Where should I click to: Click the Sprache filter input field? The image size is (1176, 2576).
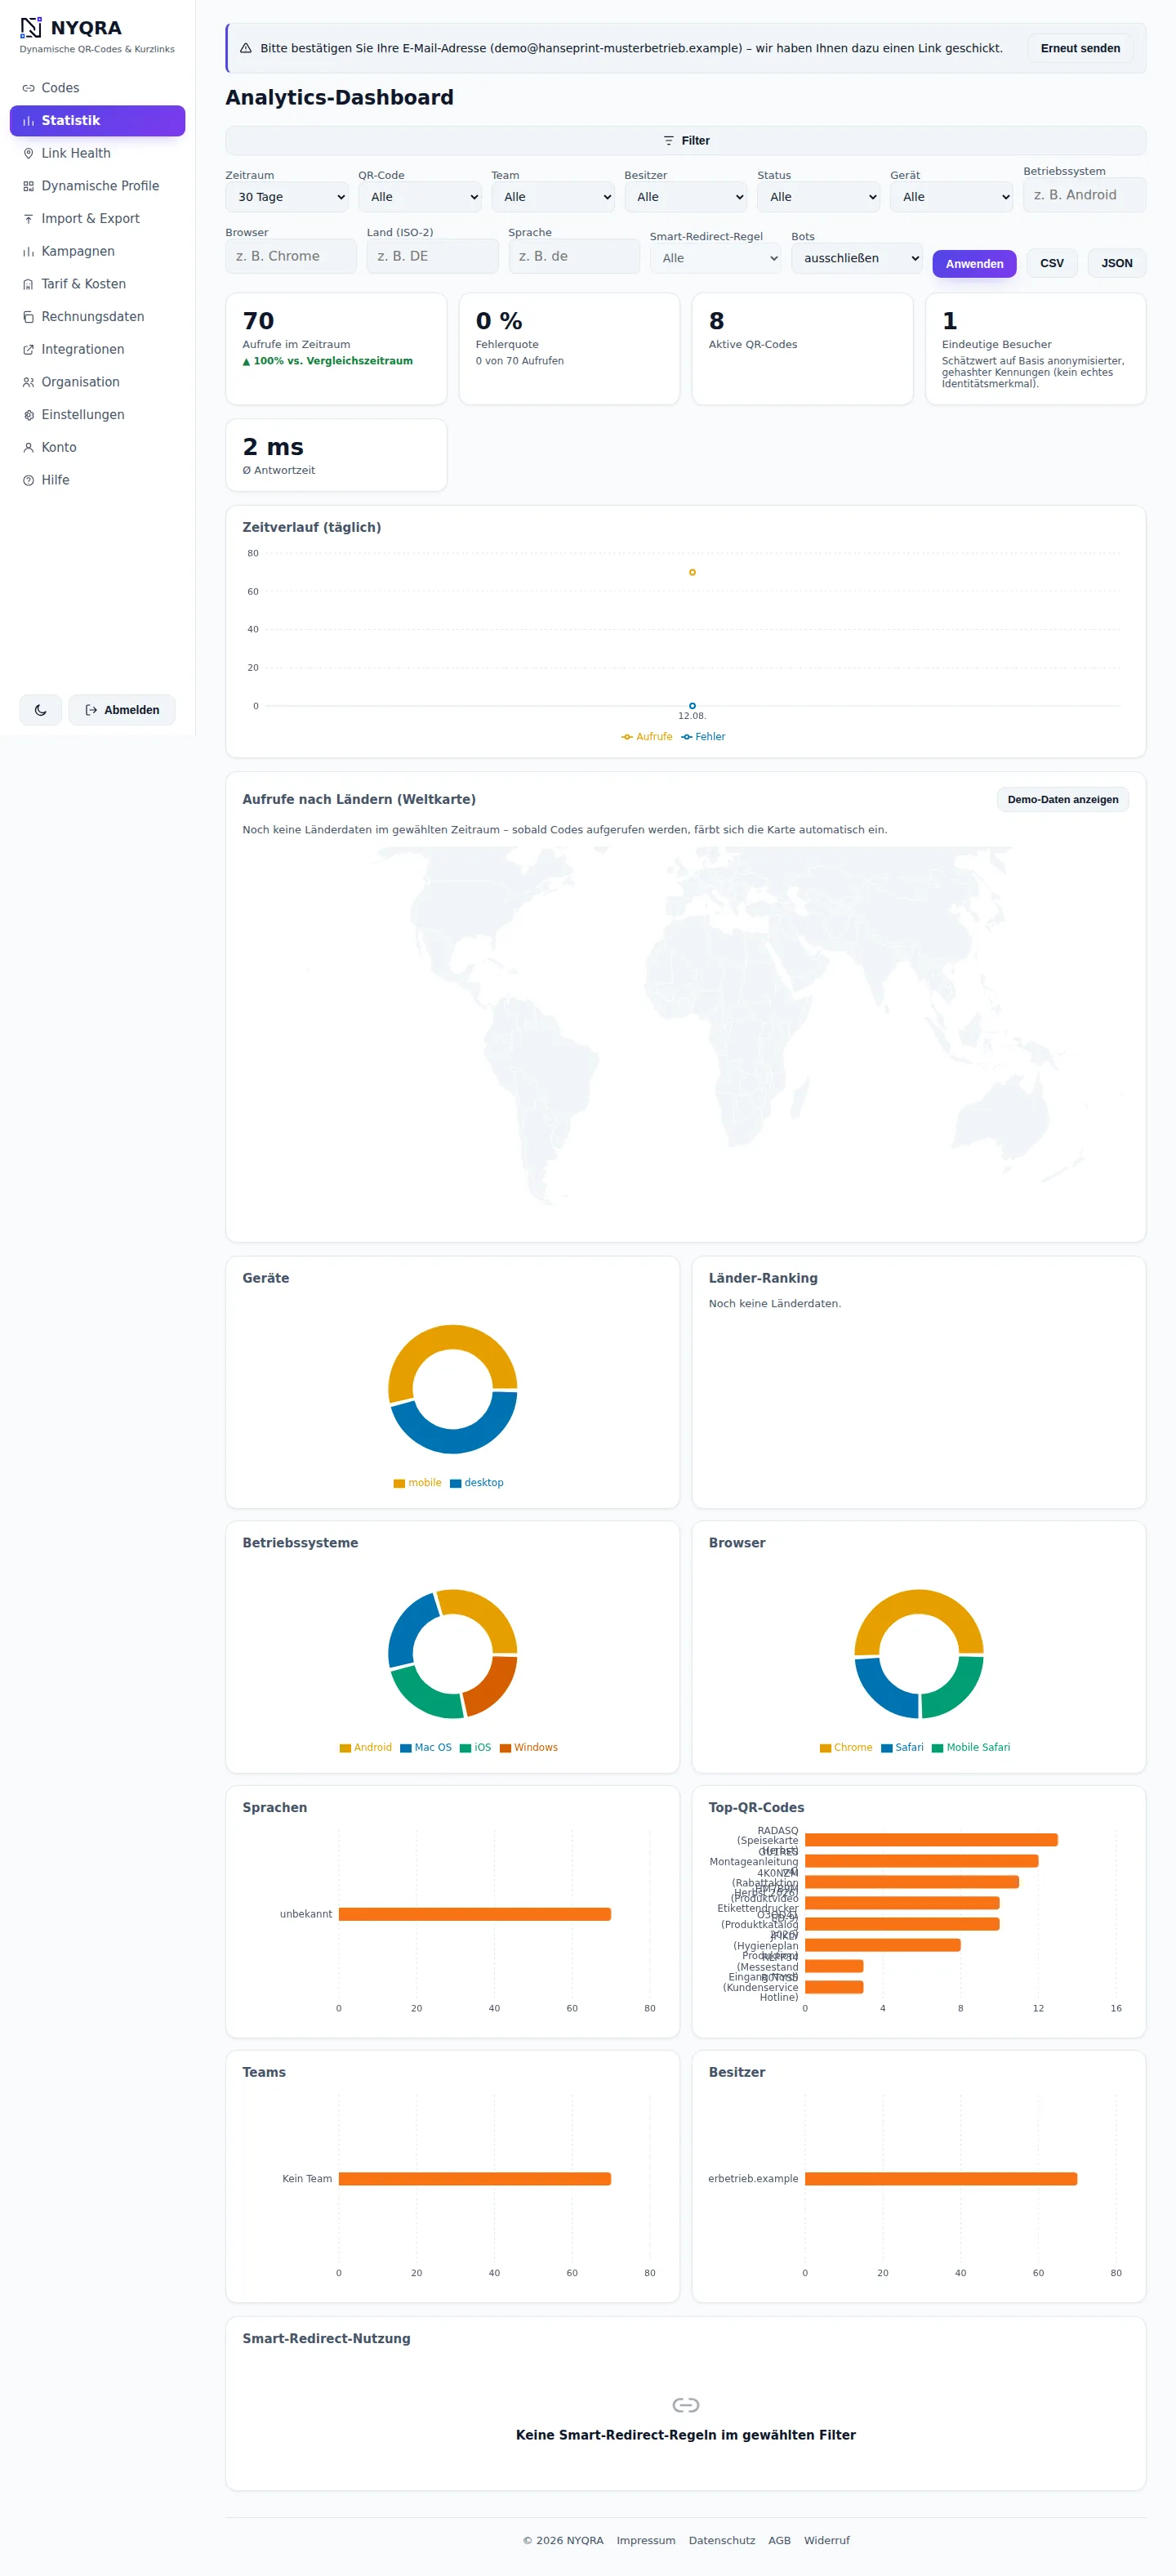tap(574, 256)
